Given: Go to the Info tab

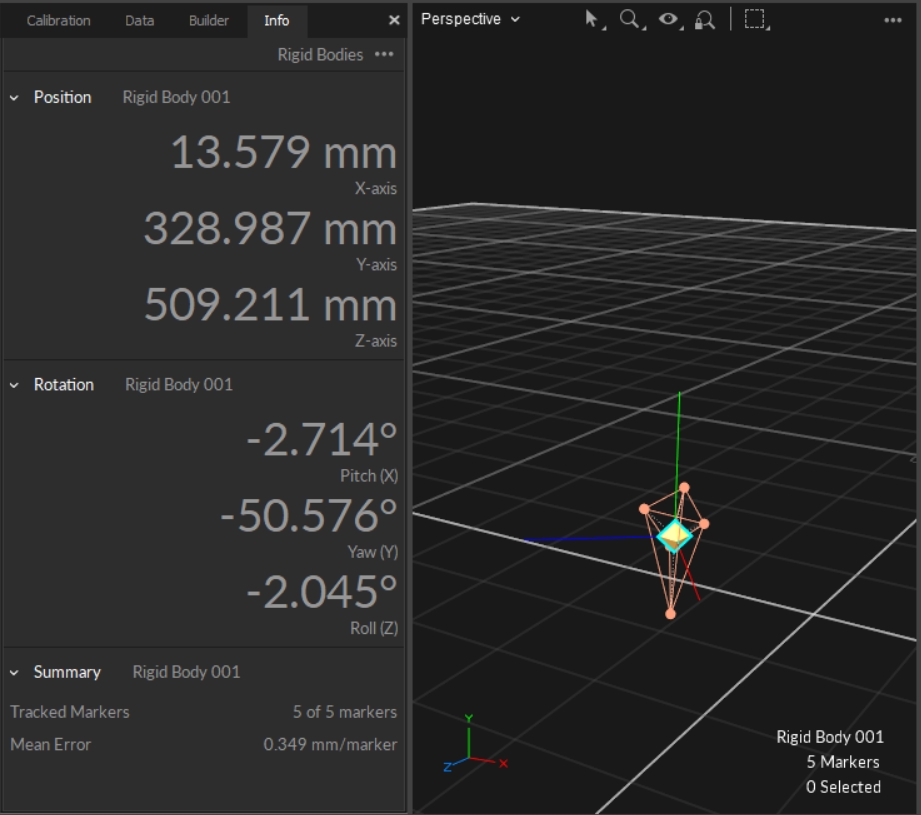Looking at the screenshot, I should click(277, 20).
